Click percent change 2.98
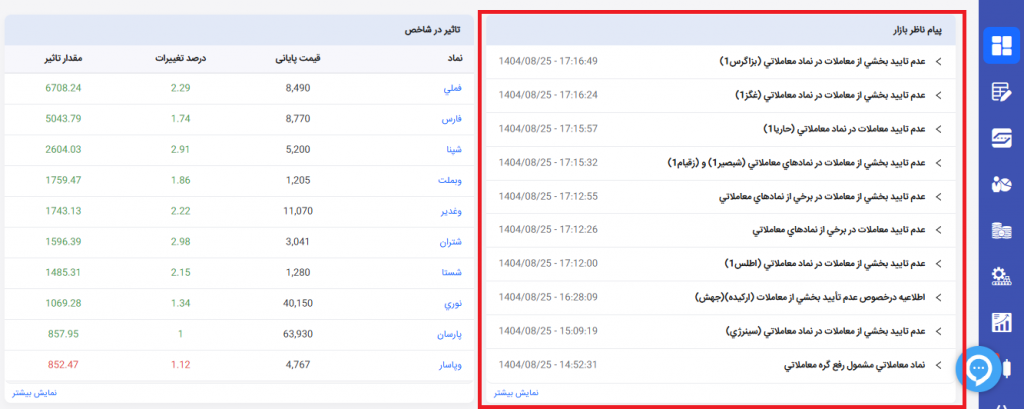This screenshot has width=1024, height=409. pyautogui.click(x=180, y=242)
